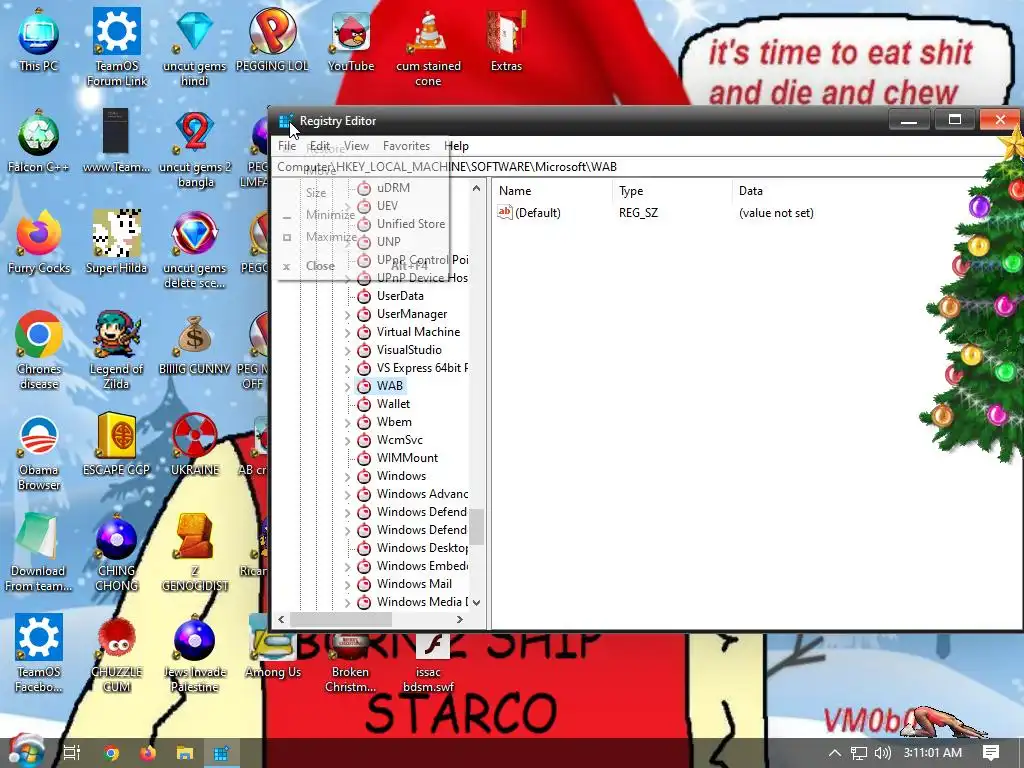
Task: Open the cum stained cone VLC icon
Action: 428,47
